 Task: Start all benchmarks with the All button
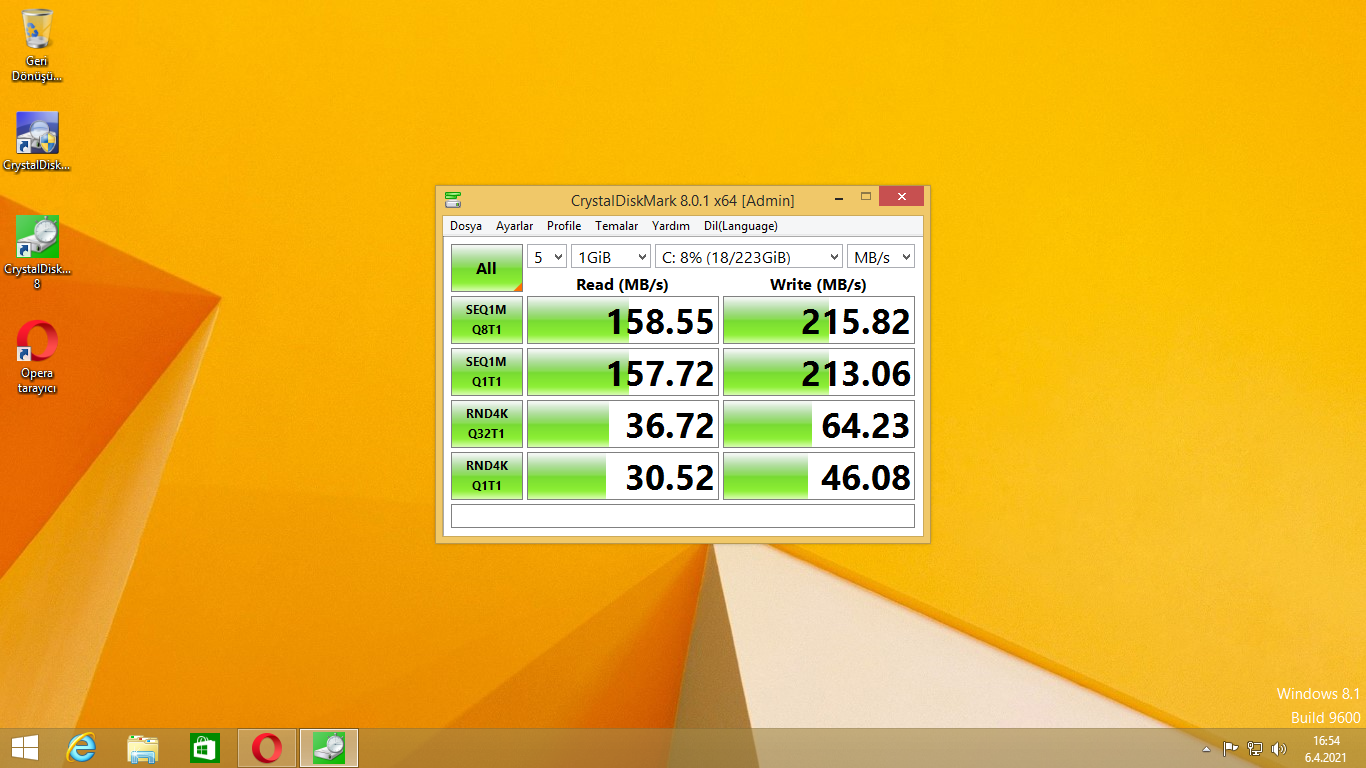point(487,268)
